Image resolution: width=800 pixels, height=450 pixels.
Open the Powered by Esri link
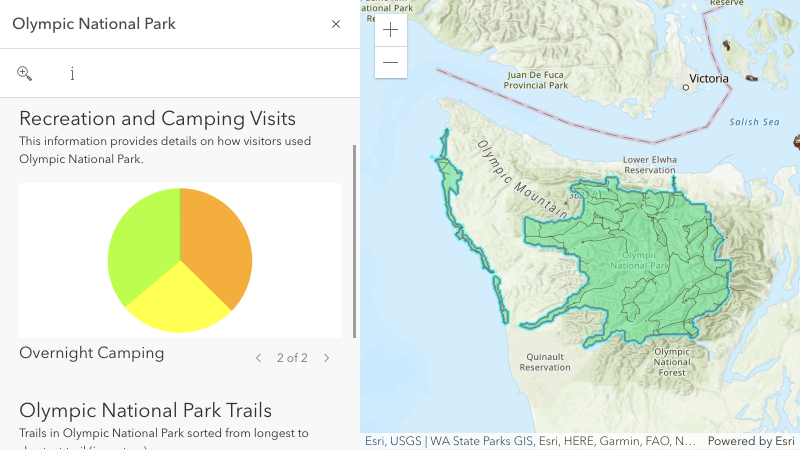tap(752, 441)
